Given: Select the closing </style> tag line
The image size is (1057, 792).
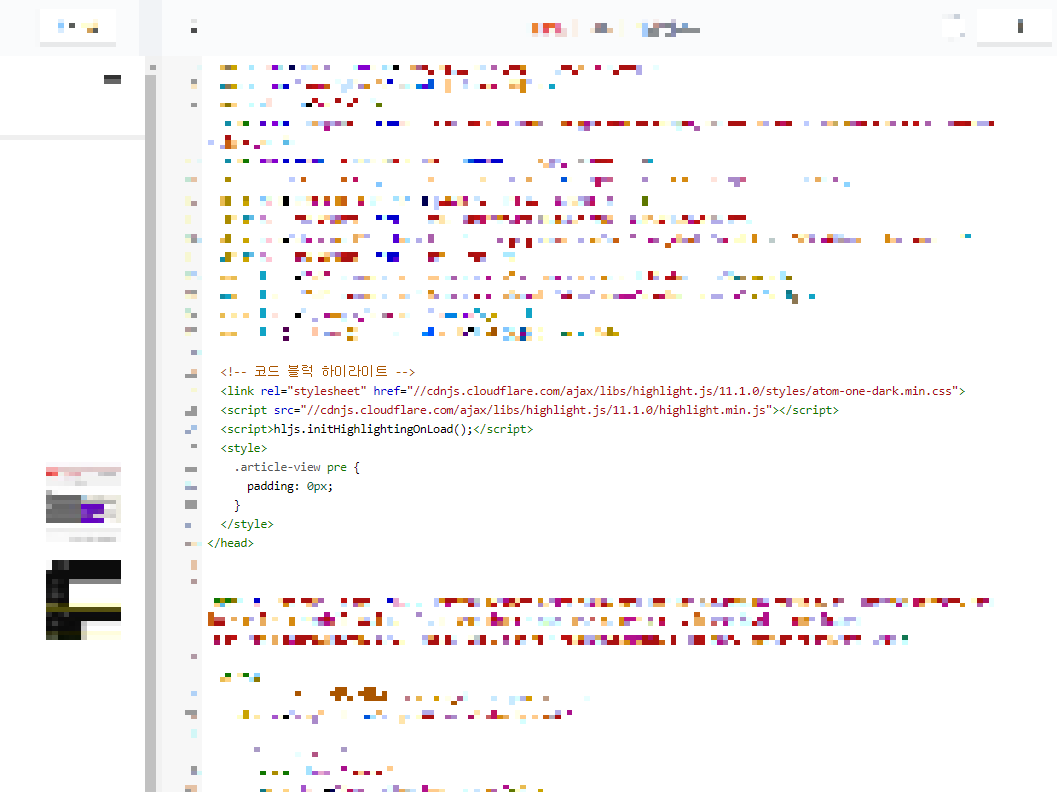Looking at the screenshot, I should (247, 524).
